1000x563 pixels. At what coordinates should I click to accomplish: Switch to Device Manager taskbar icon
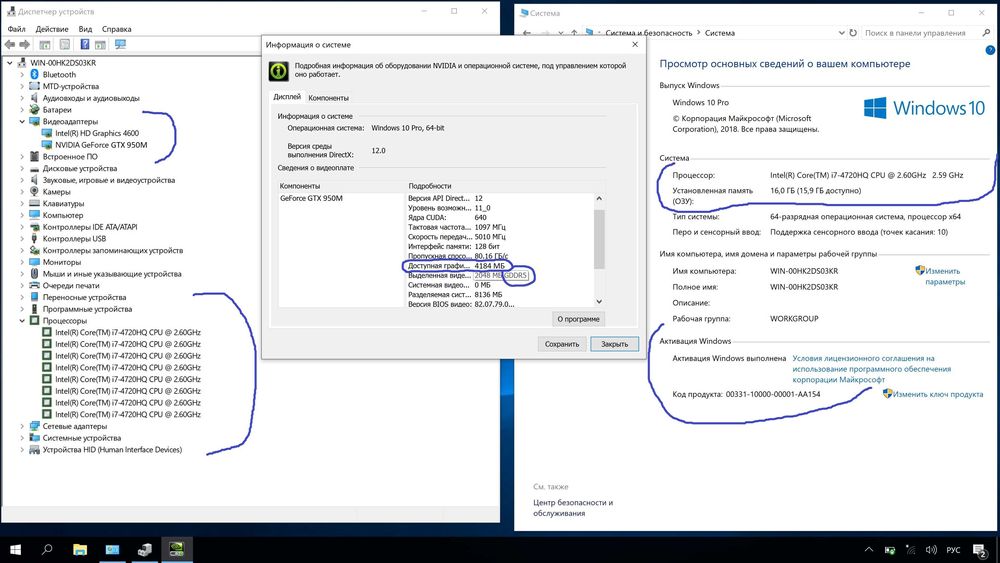[145, 550]
